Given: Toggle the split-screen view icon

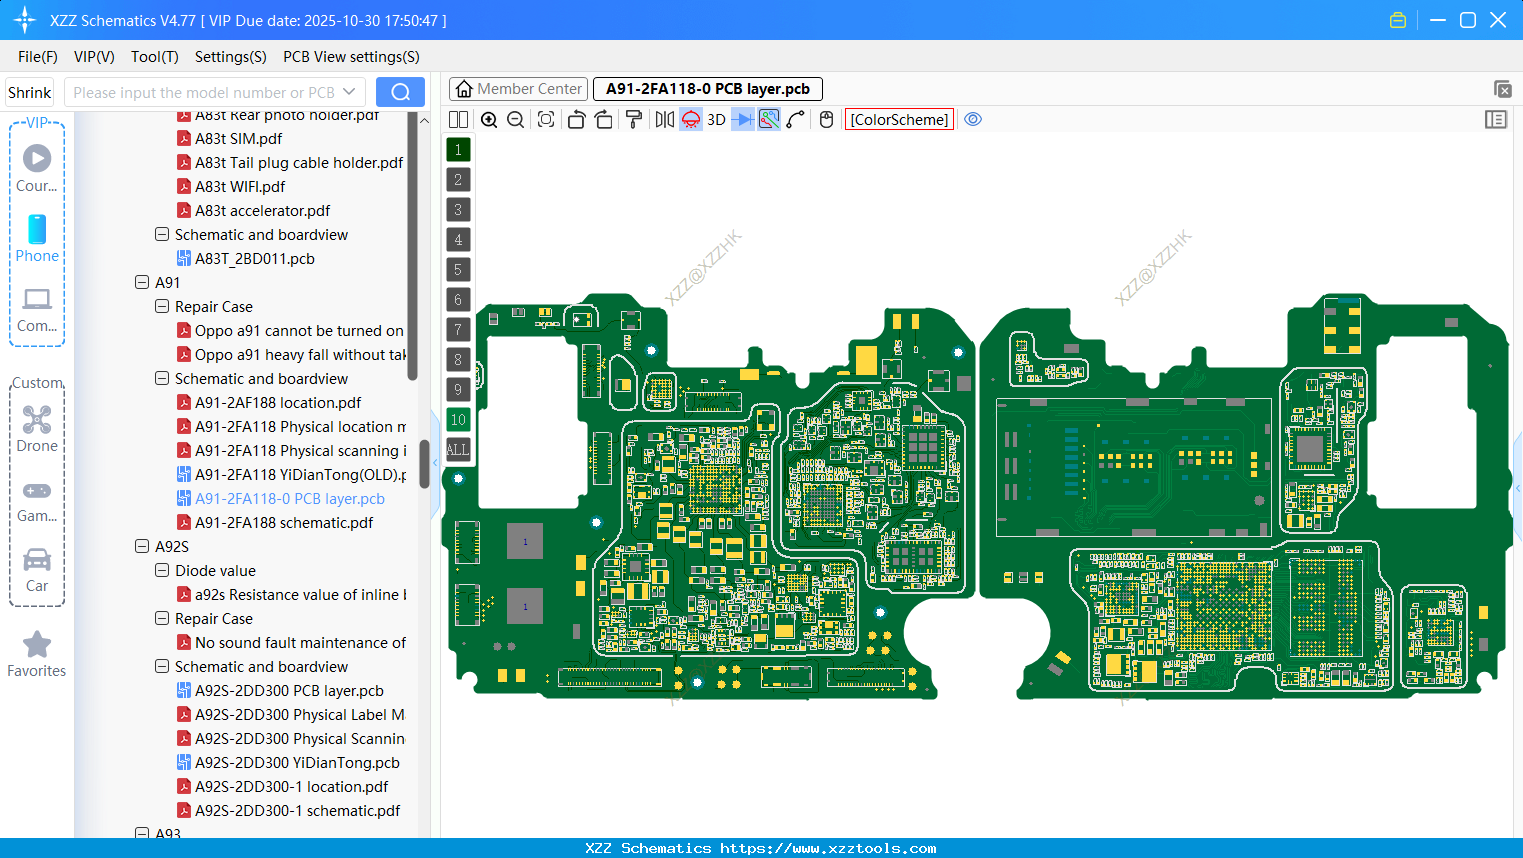Looking at the screenshot, I should pyautogui.click(x=458, y=119).
